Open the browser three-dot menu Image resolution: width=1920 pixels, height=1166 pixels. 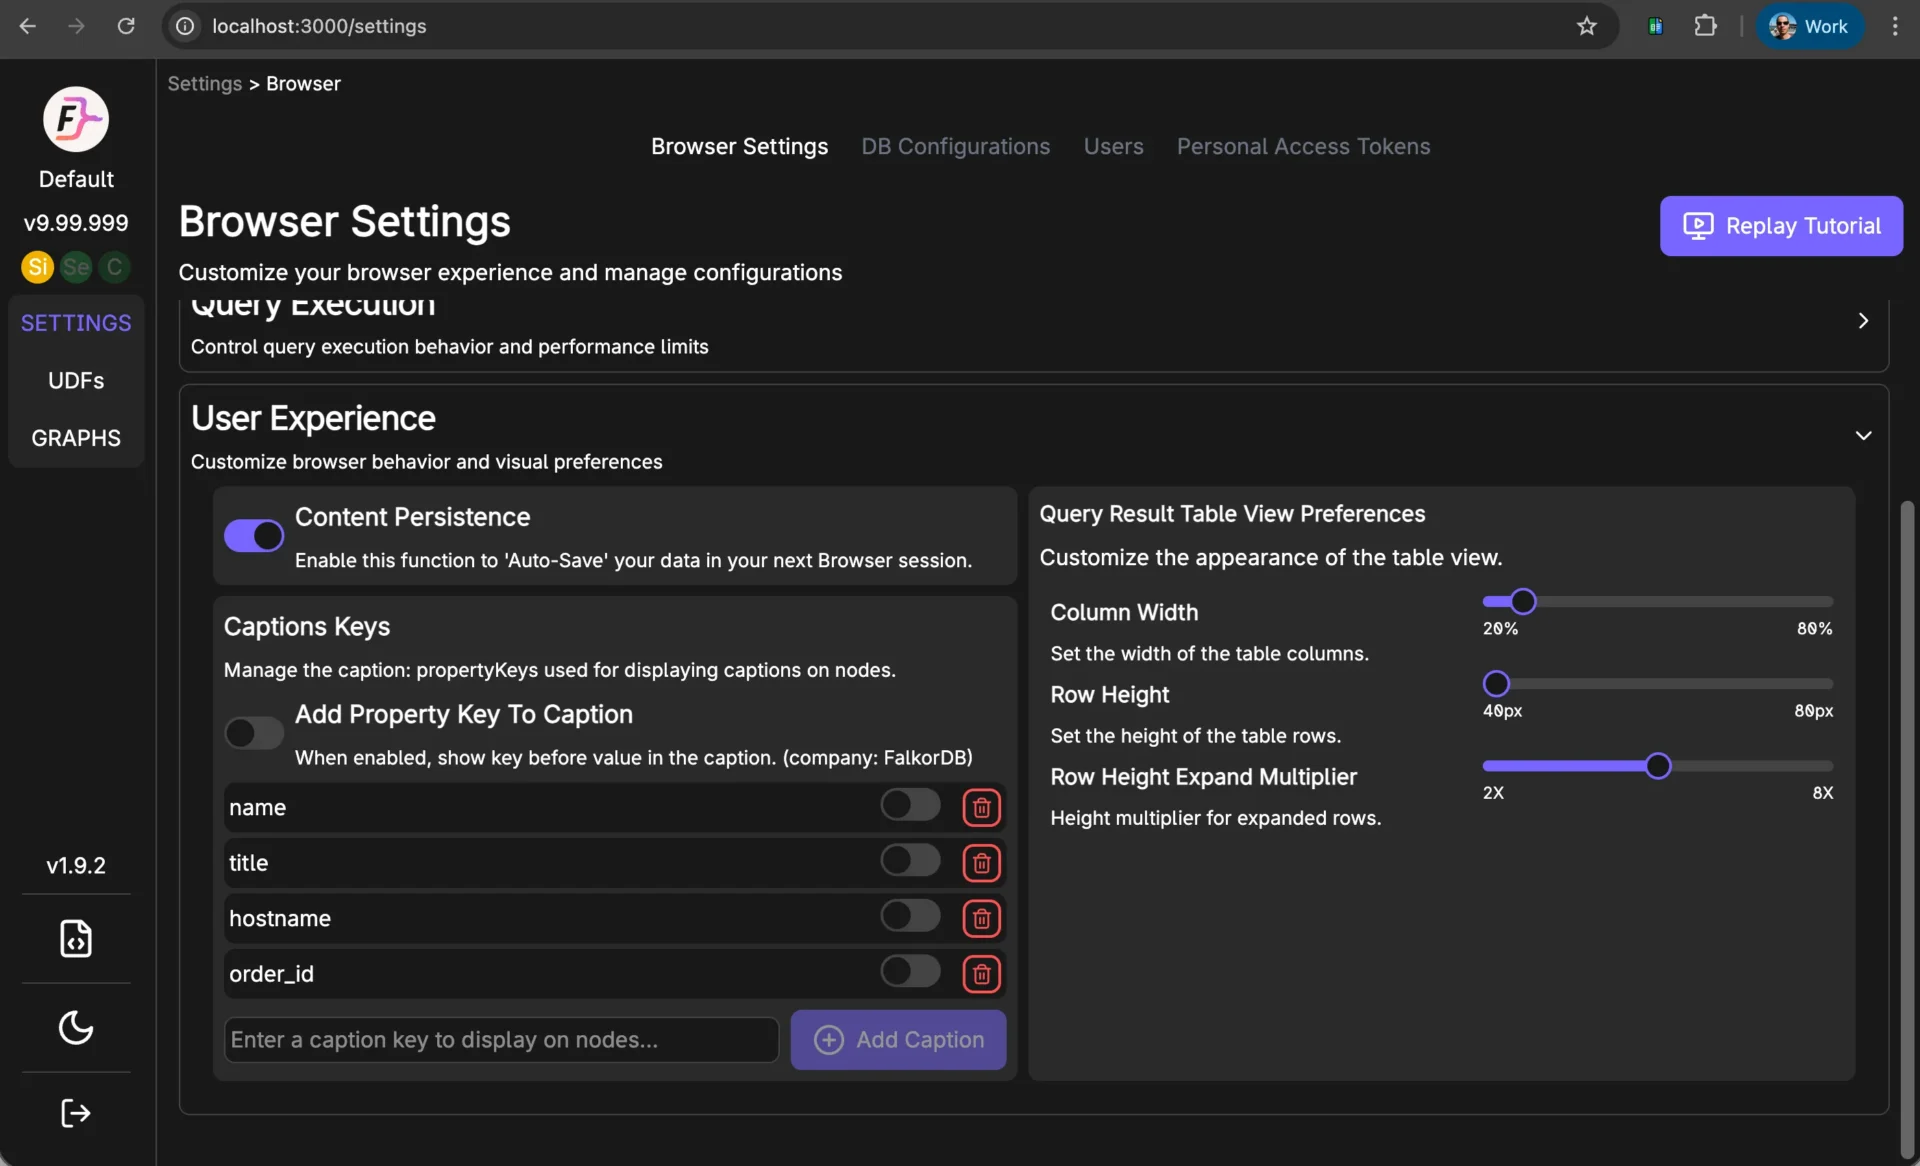(1894, 26)
